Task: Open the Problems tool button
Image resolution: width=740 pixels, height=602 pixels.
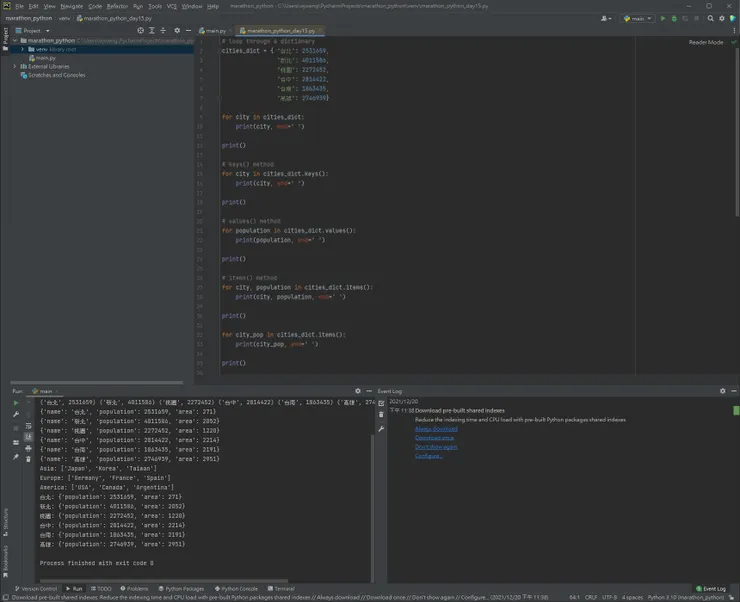Action: coord(134,589)
